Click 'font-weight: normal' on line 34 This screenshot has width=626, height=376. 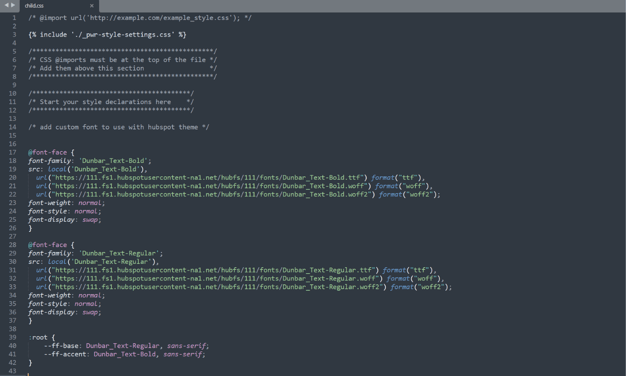(x=66, y=295)
